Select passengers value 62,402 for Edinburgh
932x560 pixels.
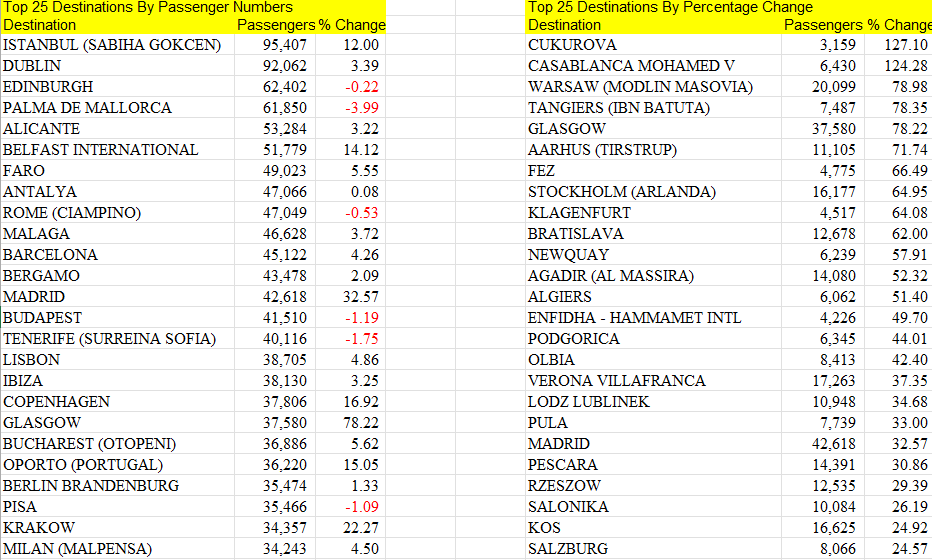(x=275, y=87)
